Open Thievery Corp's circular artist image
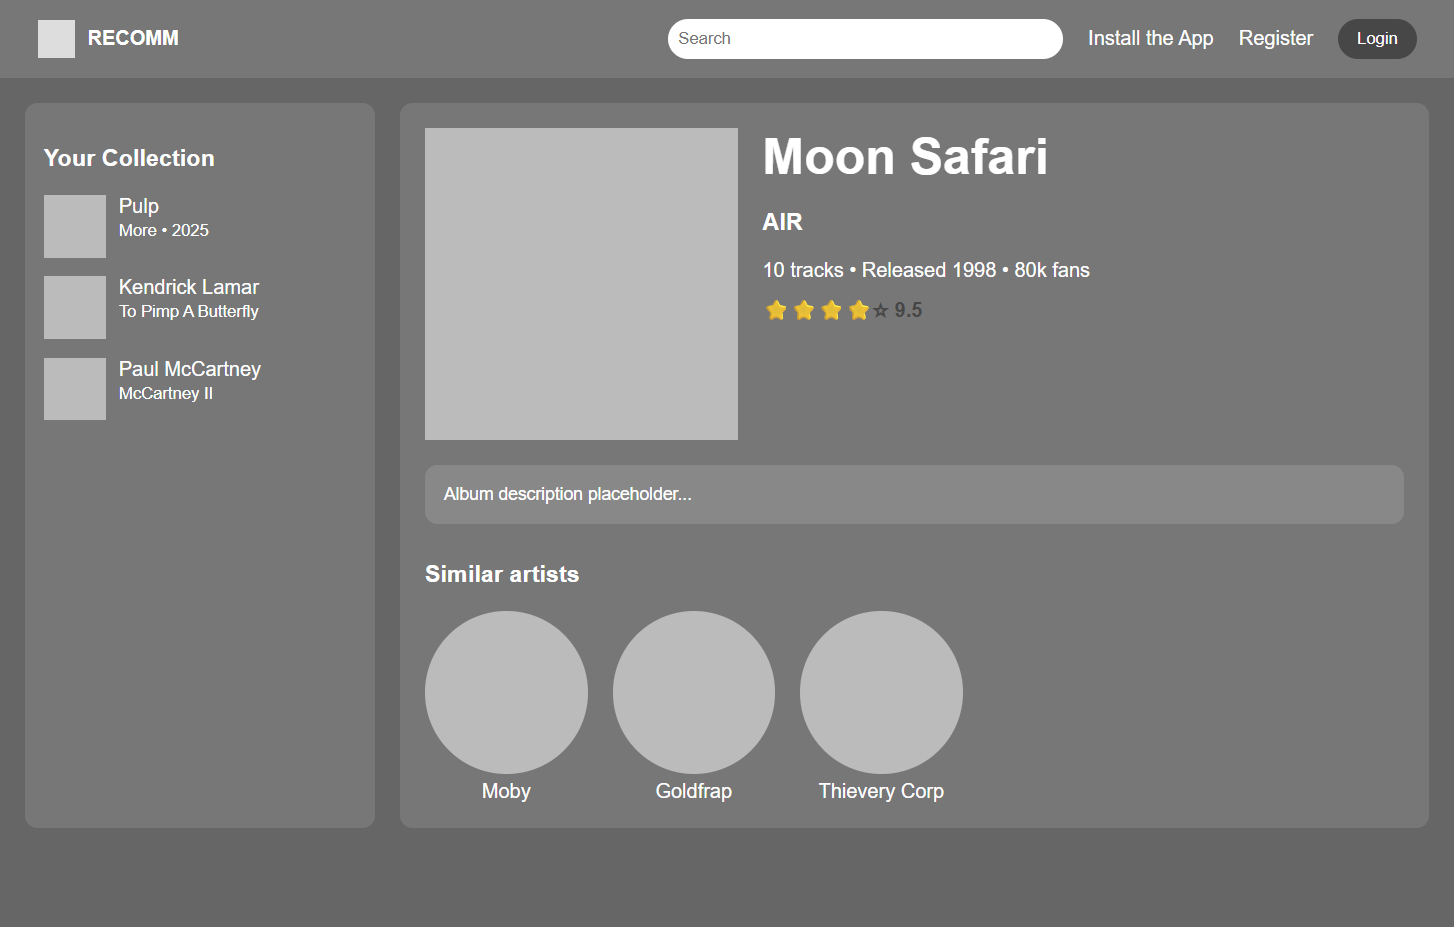 (x=881, y=692)
